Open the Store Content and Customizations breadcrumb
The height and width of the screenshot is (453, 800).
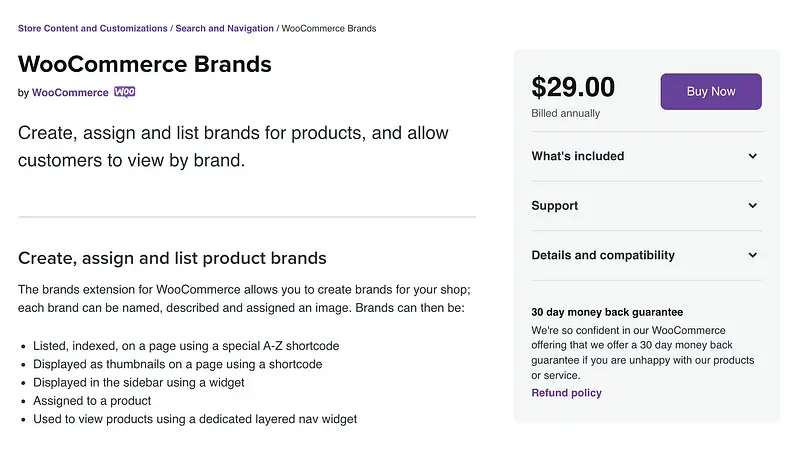click(x=93, y=28)
